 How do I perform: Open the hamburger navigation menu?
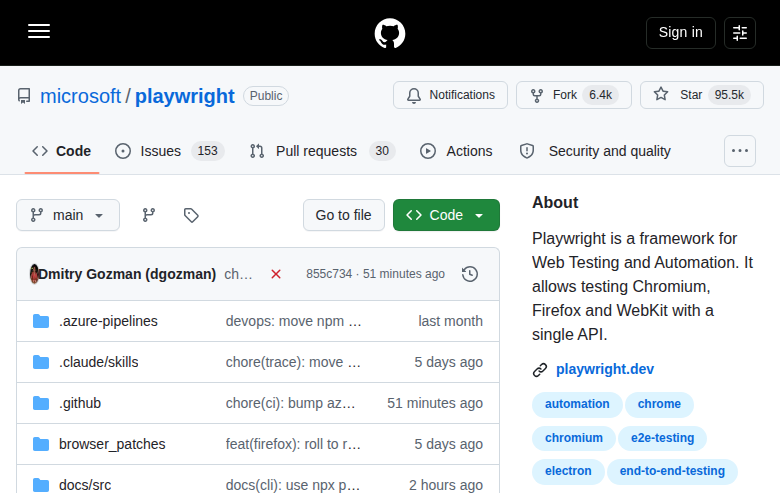(39, 31)
